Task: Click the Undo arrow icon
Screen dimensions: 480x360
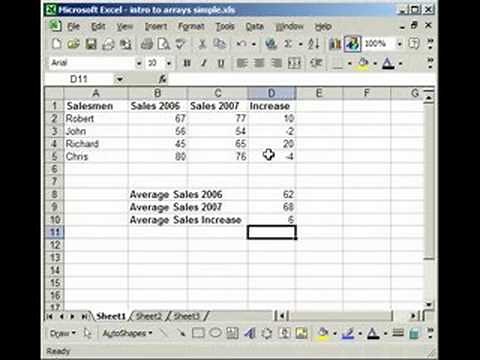Action: (241, 44)
